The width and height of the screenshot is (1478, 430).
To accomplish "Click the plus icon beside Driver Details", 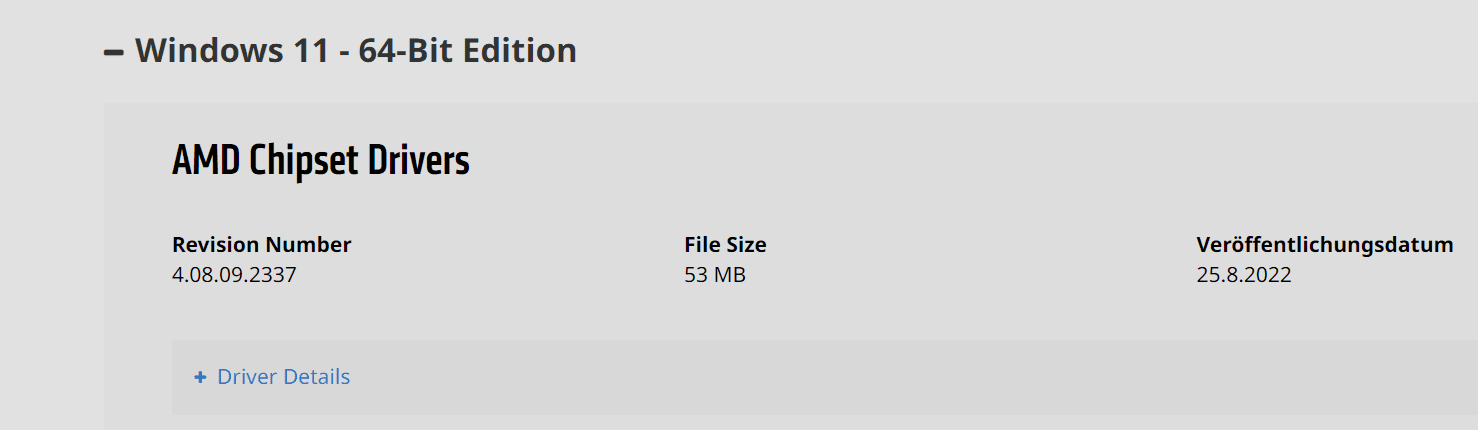I will tap(200, 377).
